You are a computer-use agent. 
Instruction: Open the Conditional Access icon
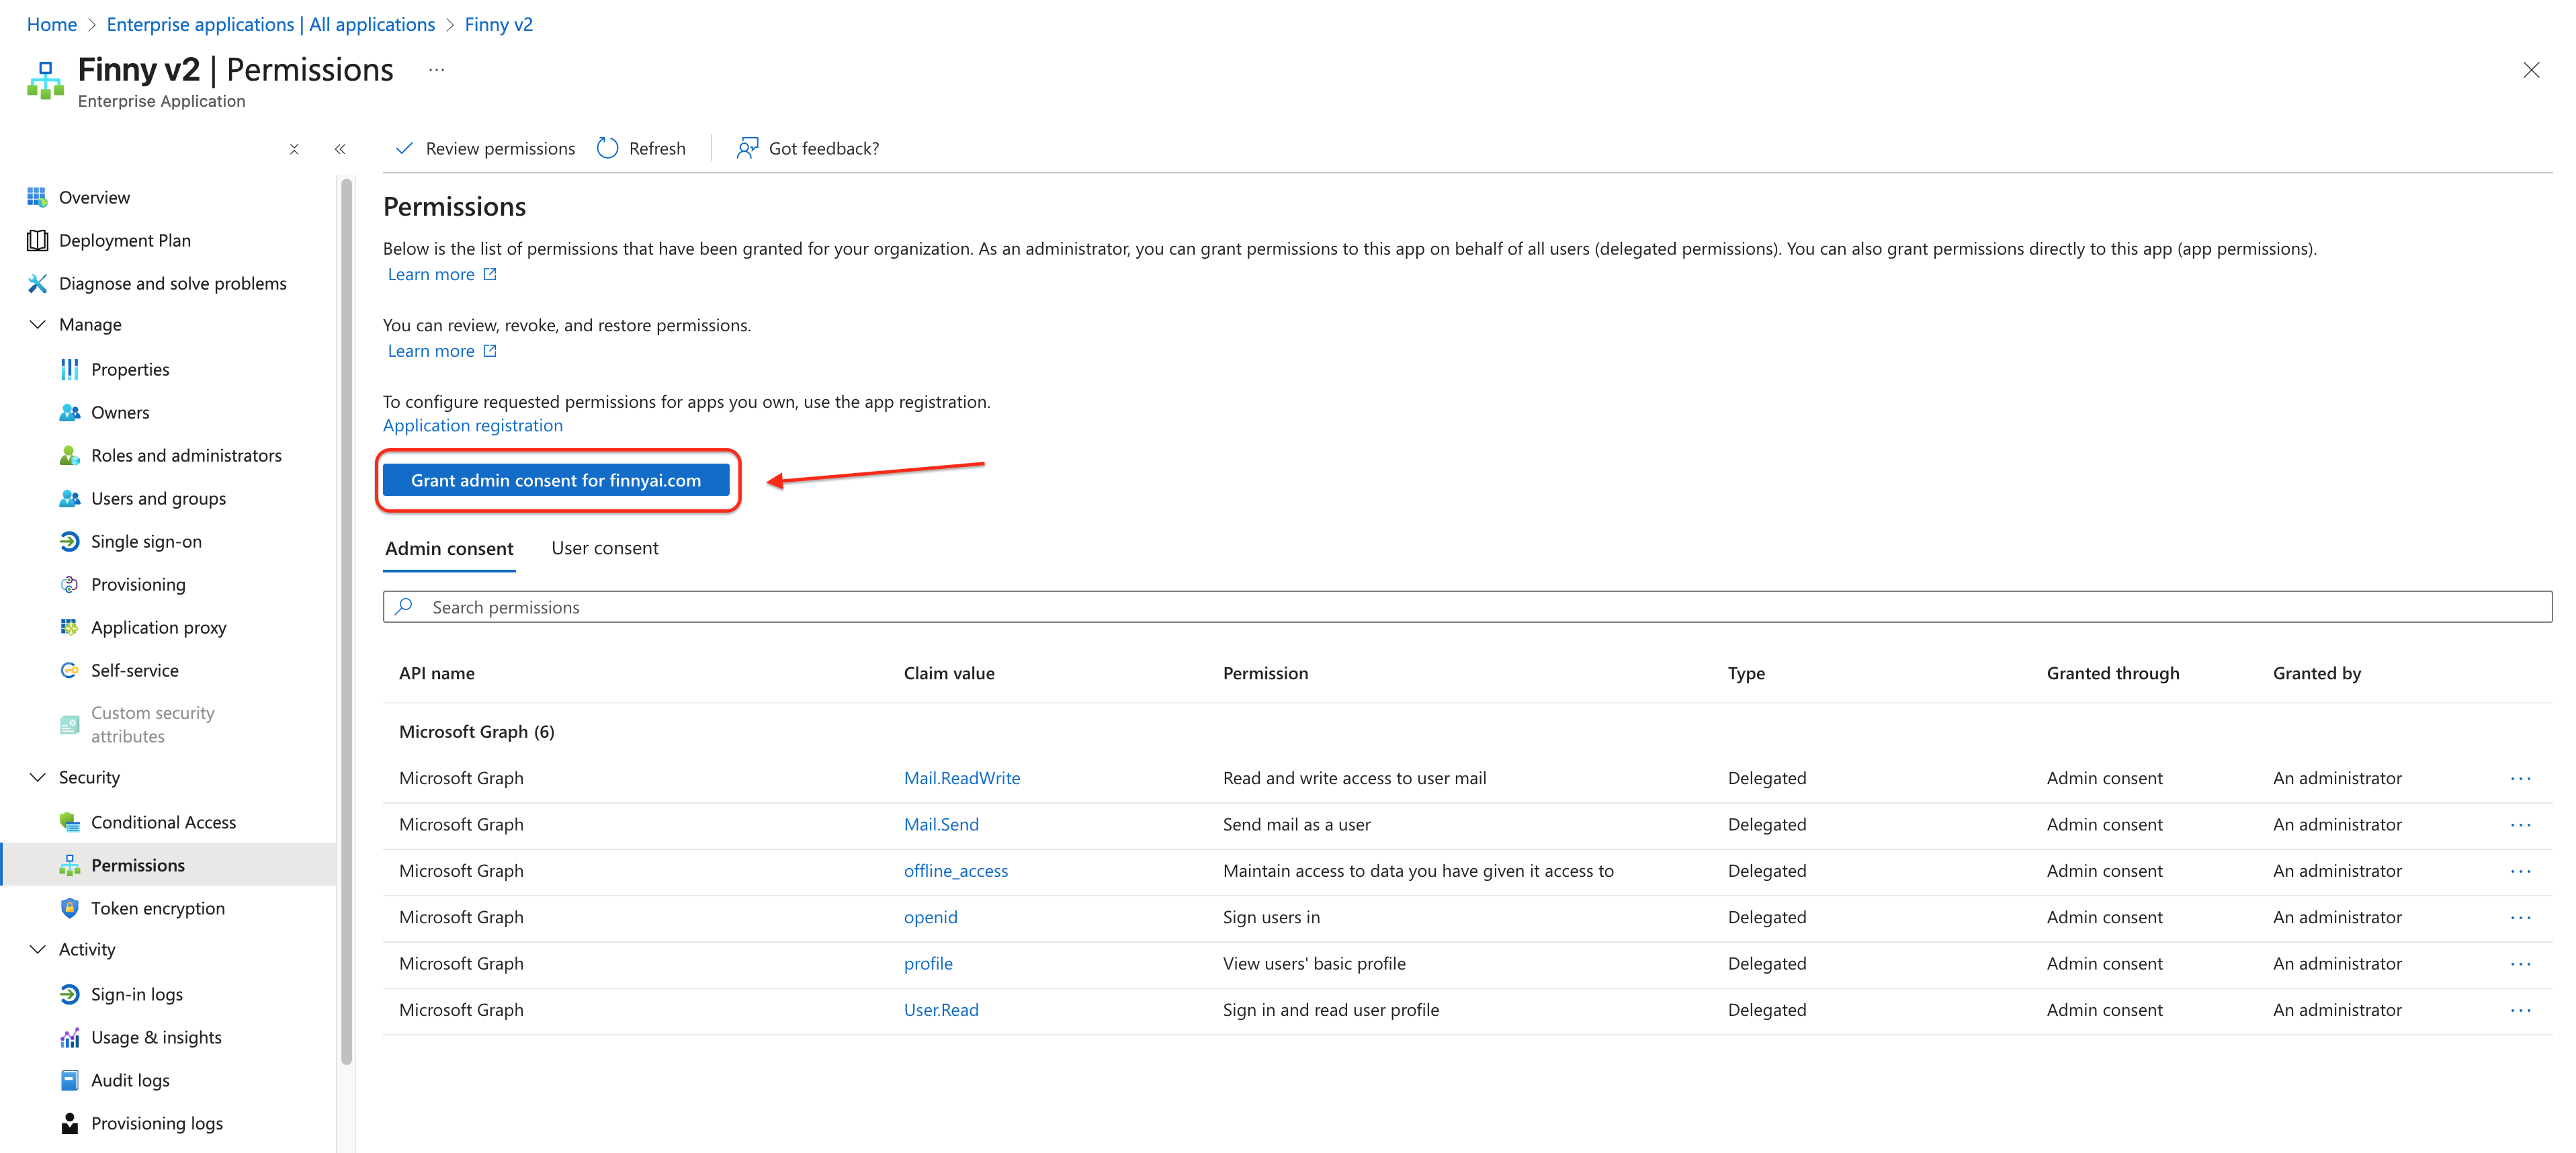[69, 822]
